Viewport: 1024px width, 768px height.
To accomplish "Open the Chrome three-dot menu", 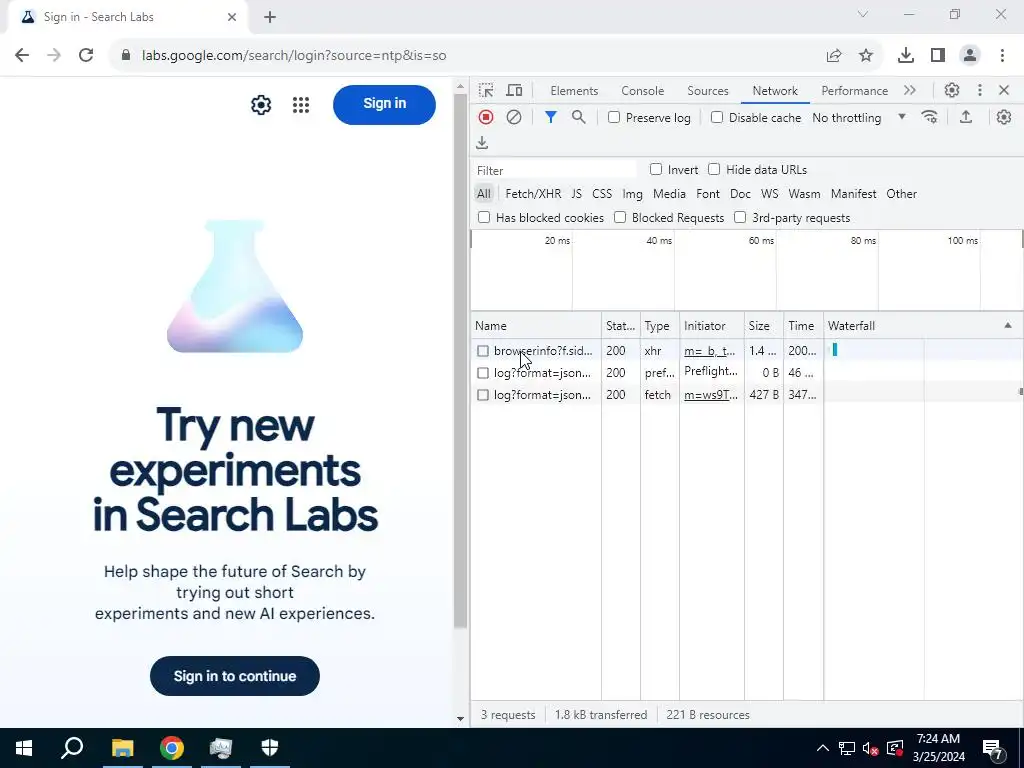I will point(1002,55).
